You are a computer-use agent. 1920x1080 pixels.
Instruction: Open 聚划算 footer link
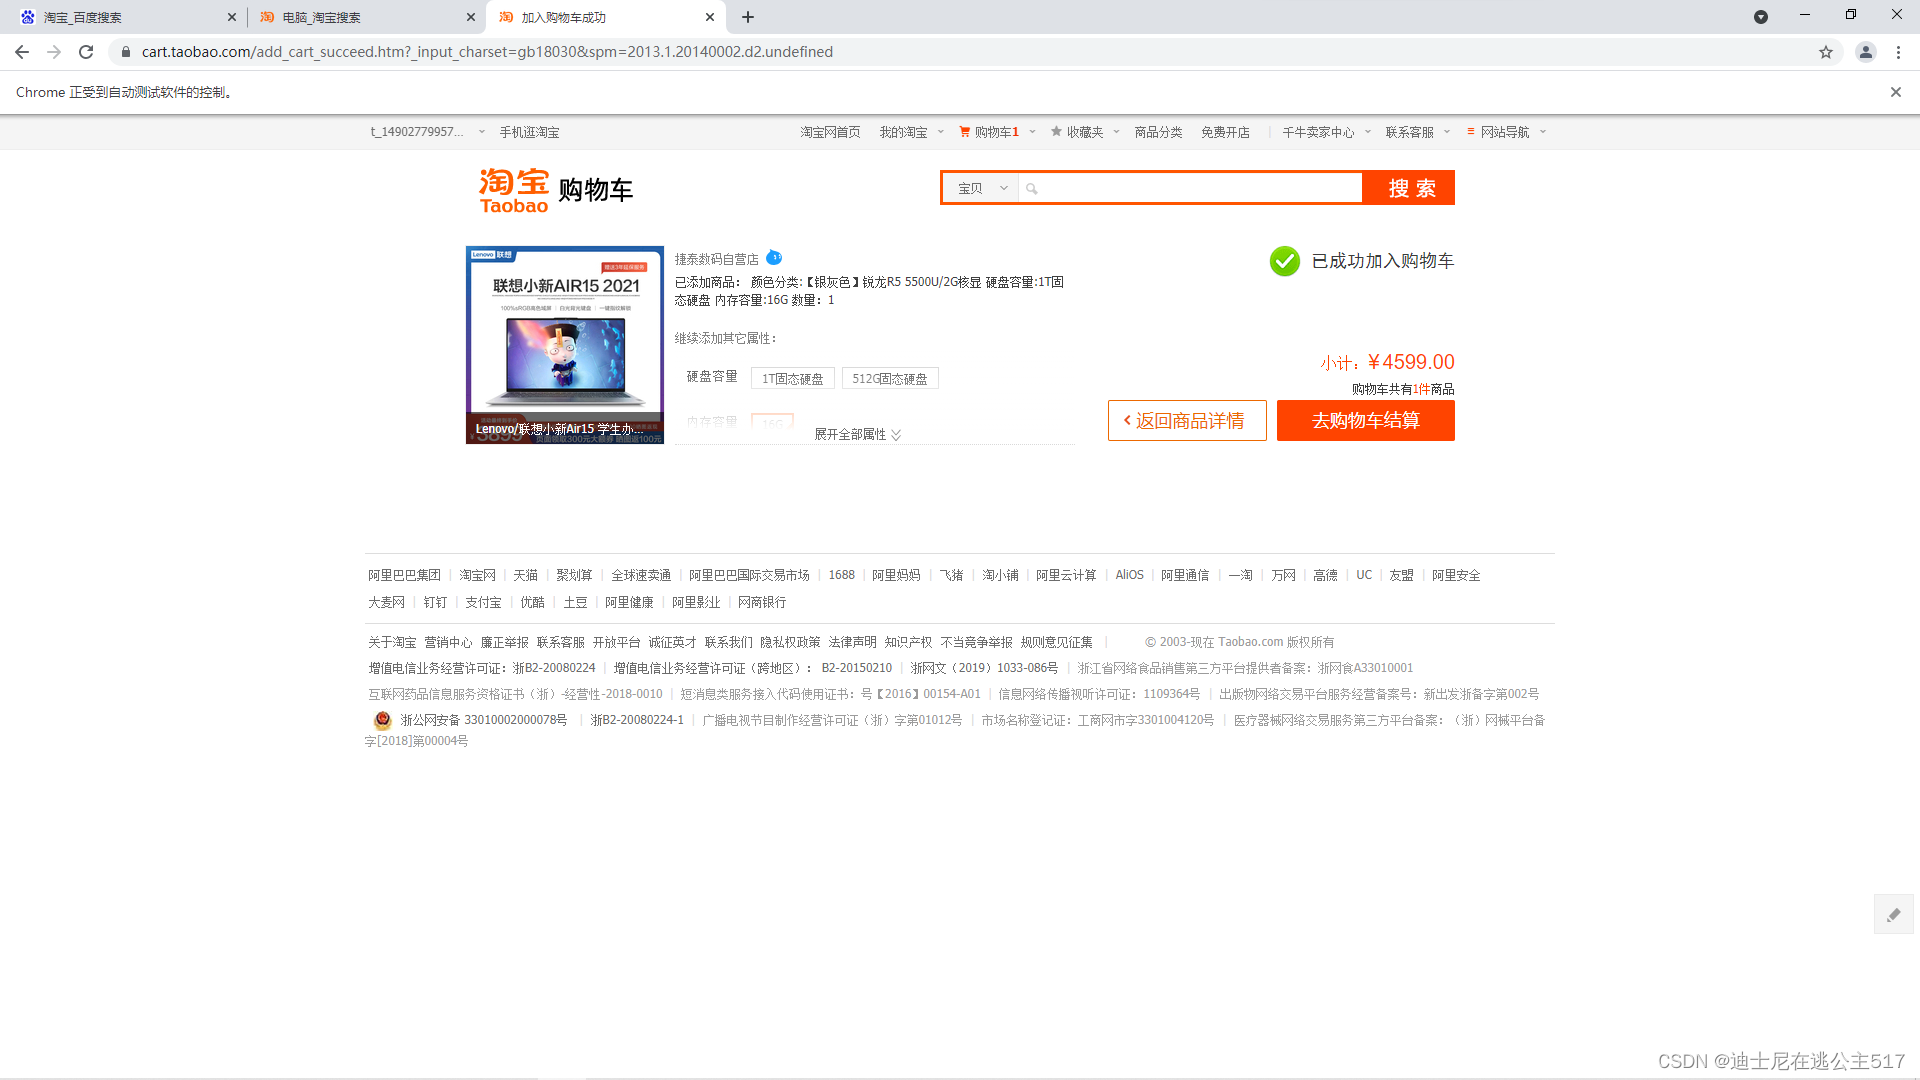(574, 575)
